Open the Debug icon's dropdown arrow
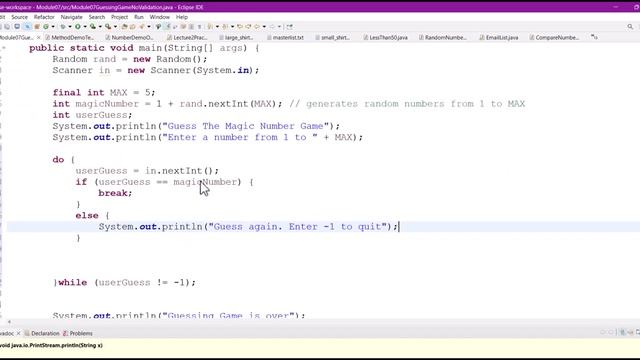 [x=70, y=27]
